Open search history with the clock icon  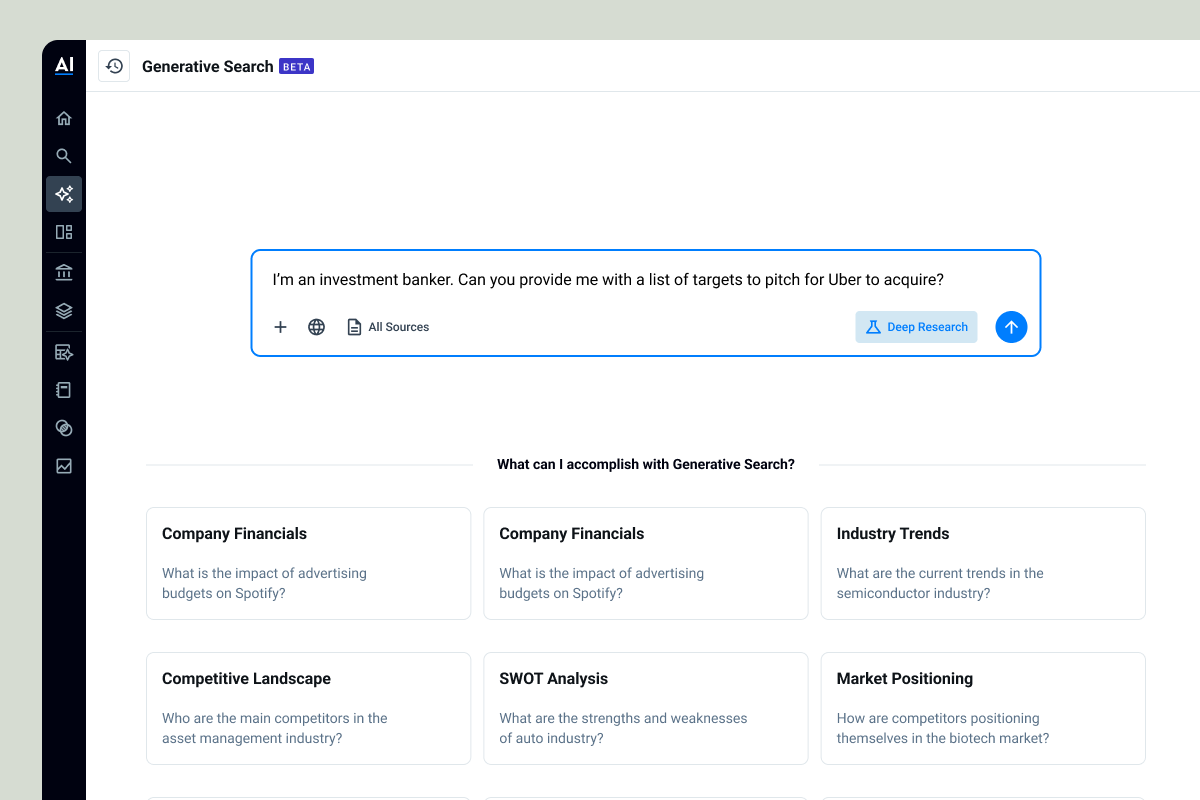pos(114,66)
